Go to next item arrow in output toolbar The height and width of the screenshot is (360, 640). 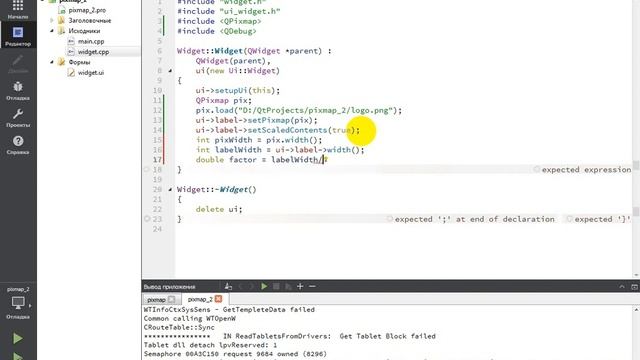pos(251,287)
